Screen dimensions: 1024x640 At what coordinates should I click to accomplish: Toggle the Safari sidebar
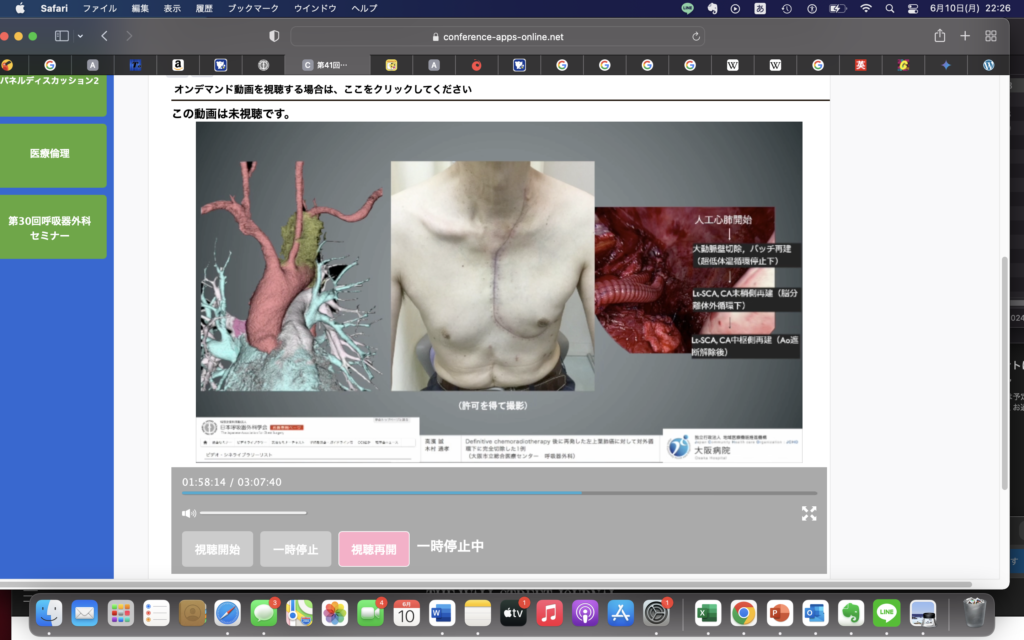[61, 36]
